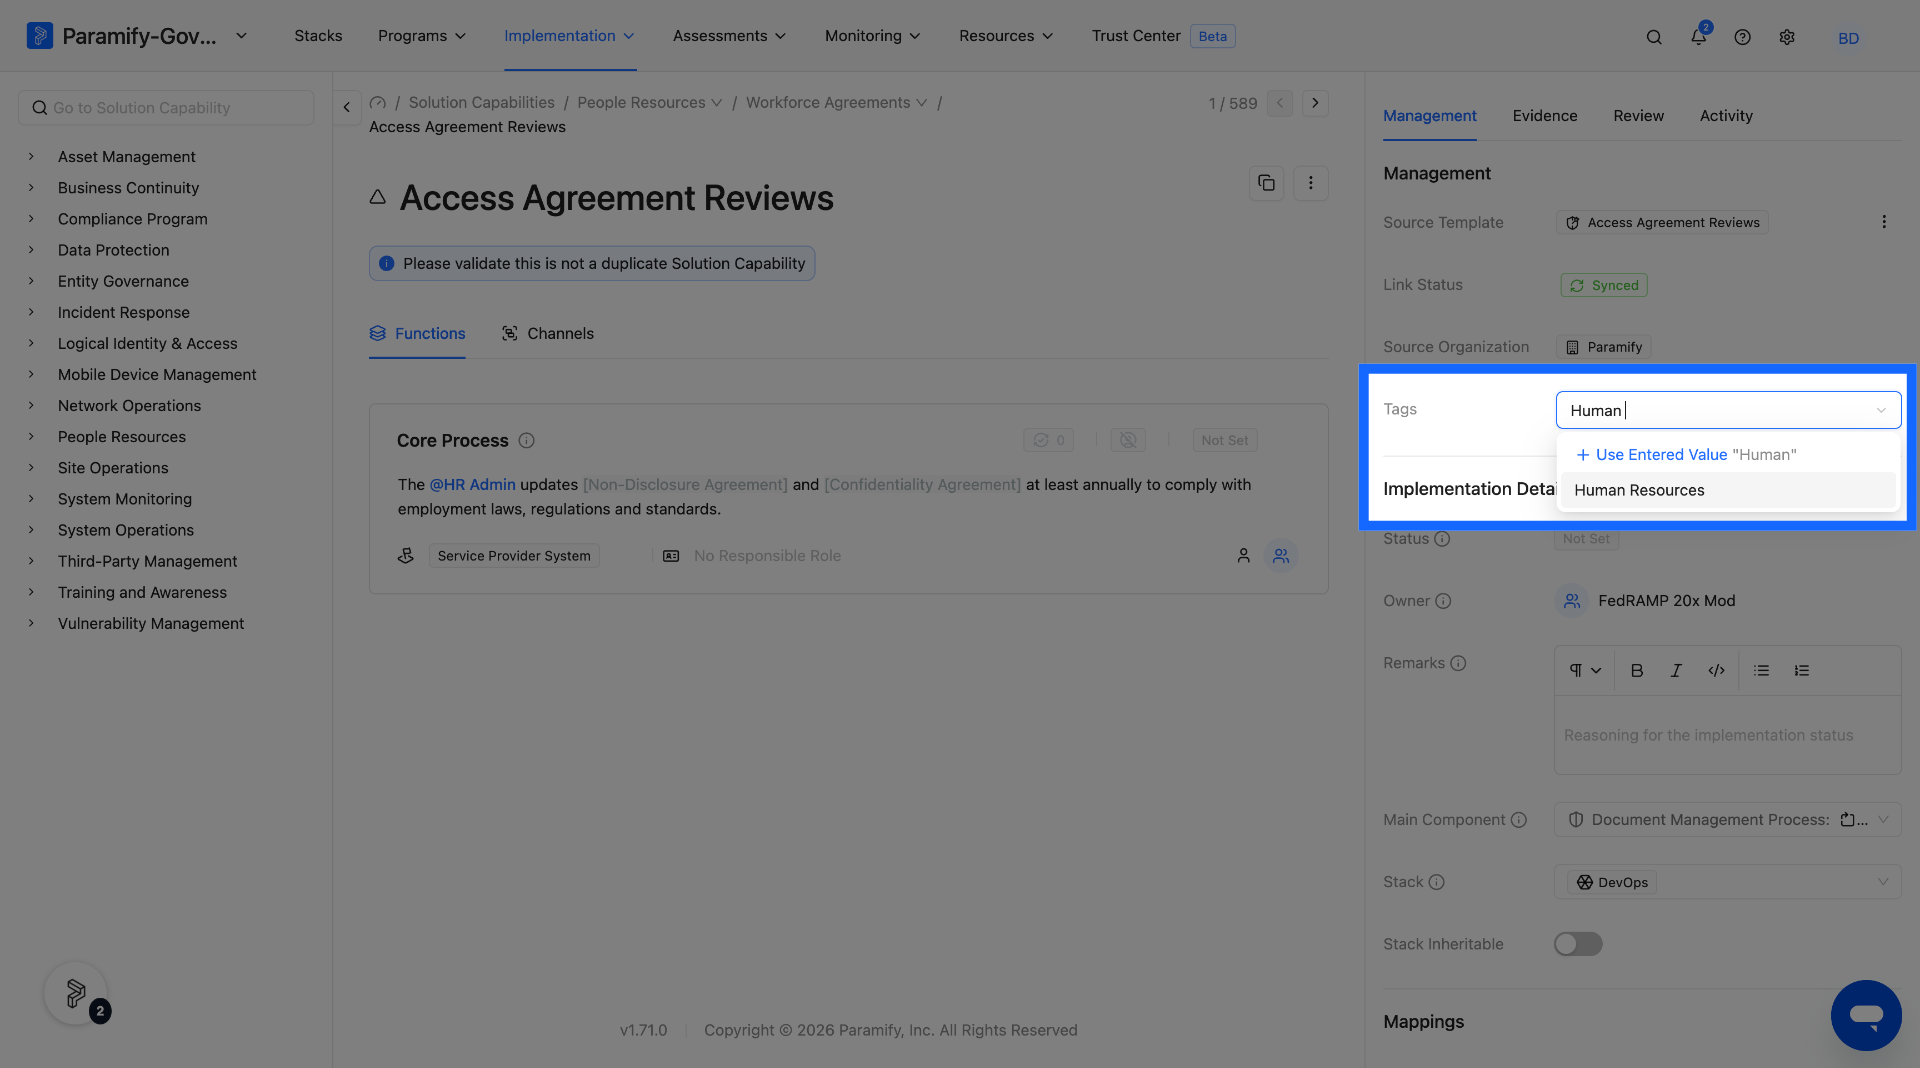Insert bulleted list in Remarks editor
Viewport: 1920px width, 1068px height.
coord(1762,671)
